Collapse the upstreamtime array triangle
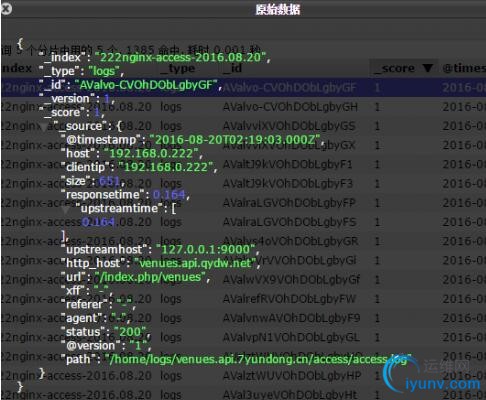This screenshot has height=400, width=486. point(66,209)
